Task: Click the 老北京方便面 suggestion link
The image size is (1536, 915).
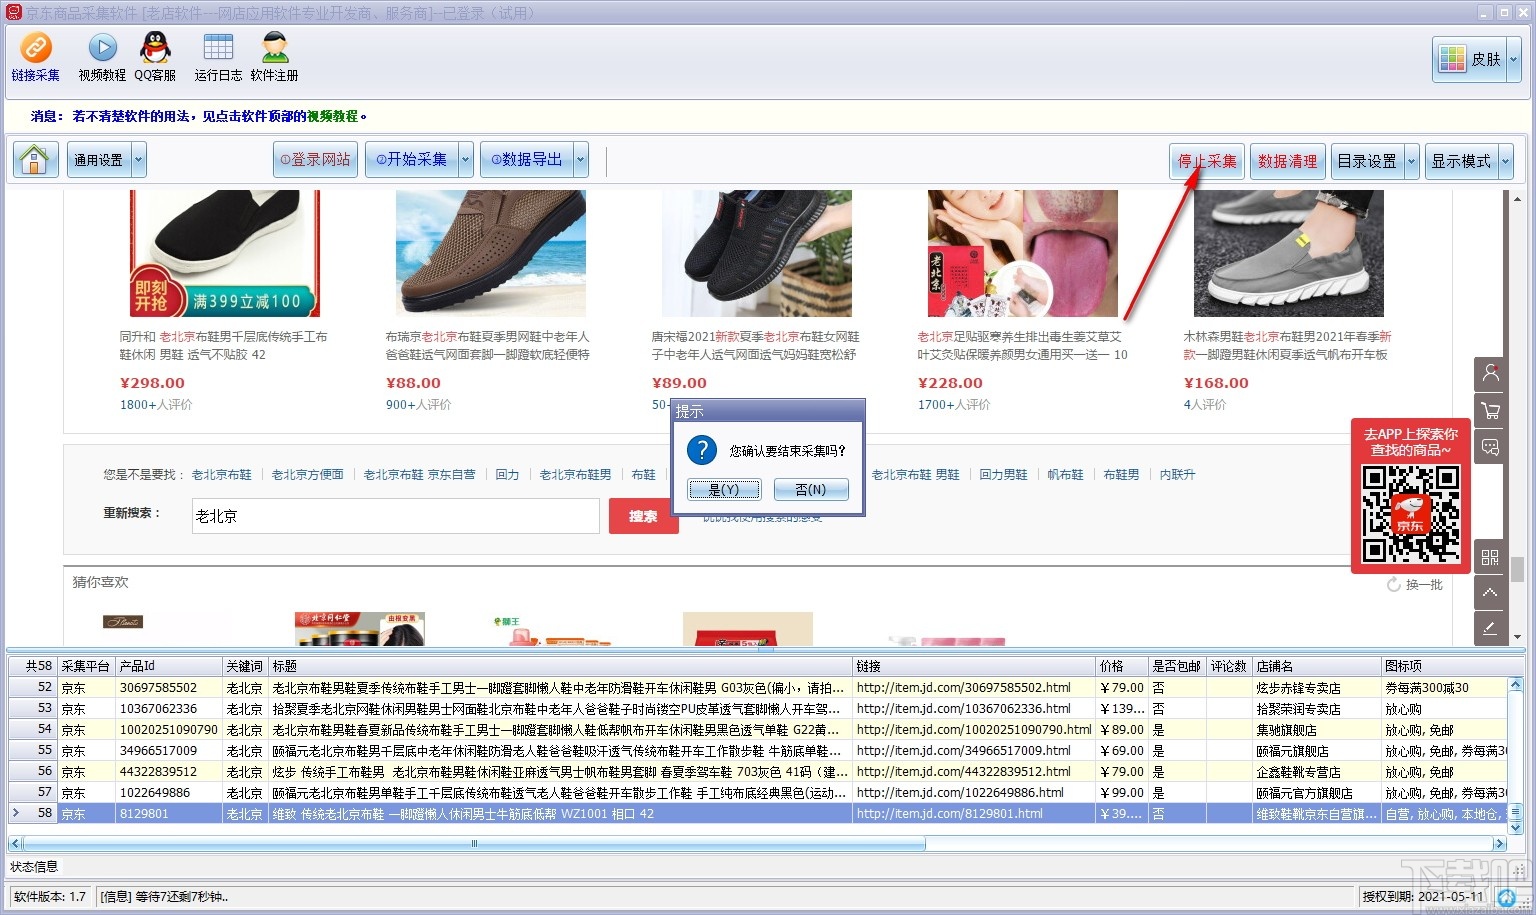Action: [x=308, y=475]
